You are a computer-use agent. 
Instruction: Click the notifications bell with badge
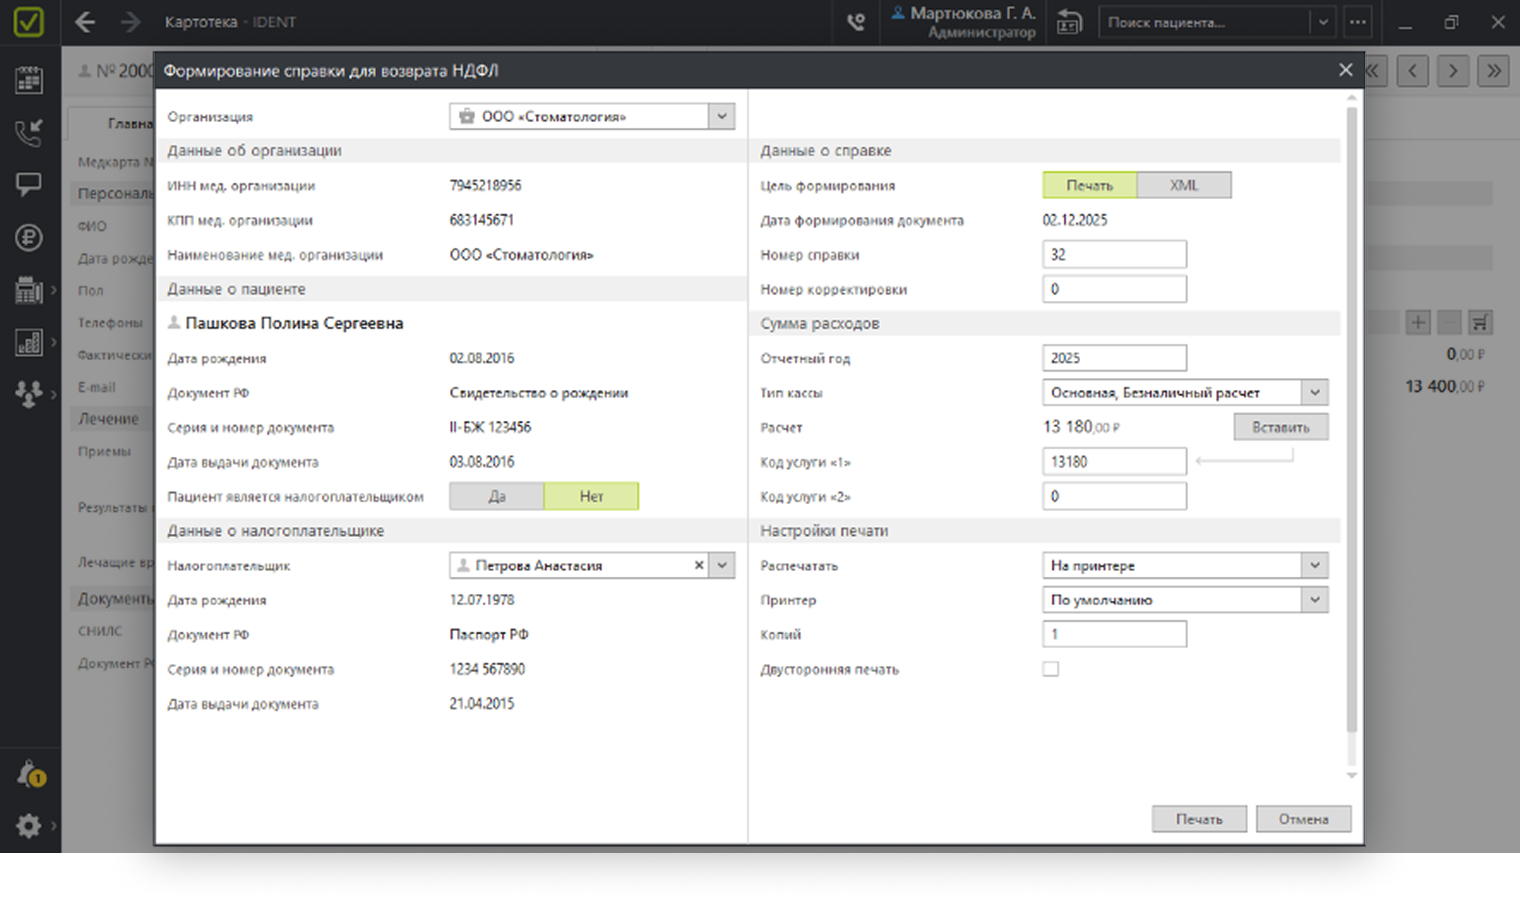point(29,774)
